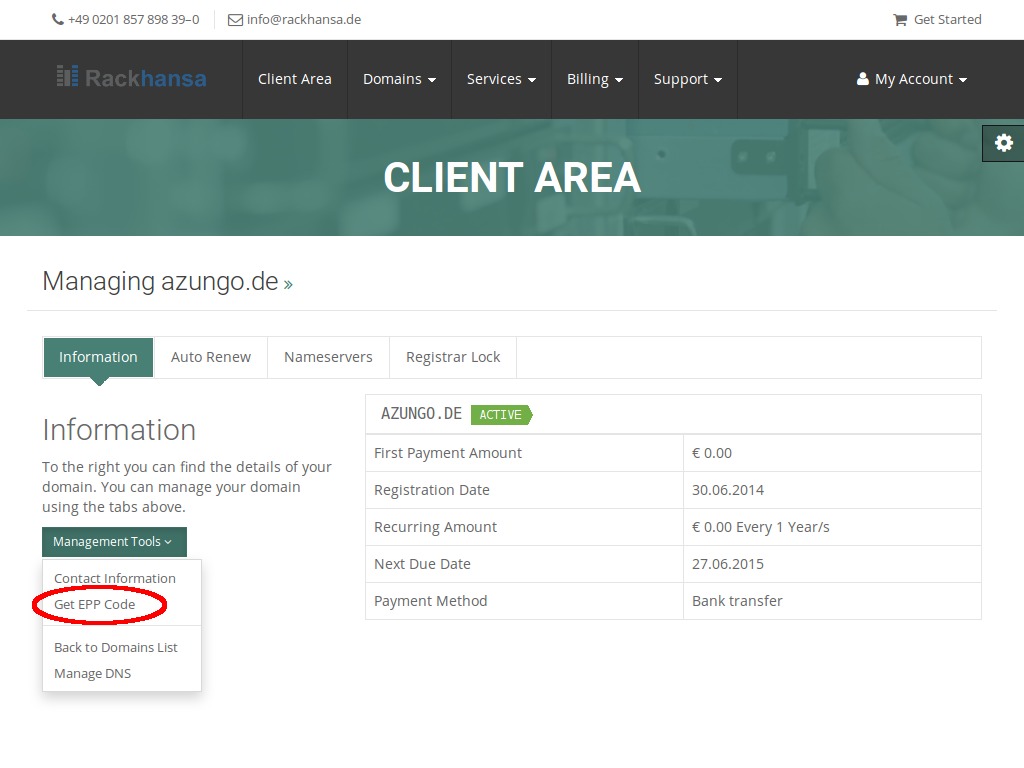This screenshot has height=768, width=1024.
Task: Choose Contact Information from the menu
Action: tap(115, 579)
